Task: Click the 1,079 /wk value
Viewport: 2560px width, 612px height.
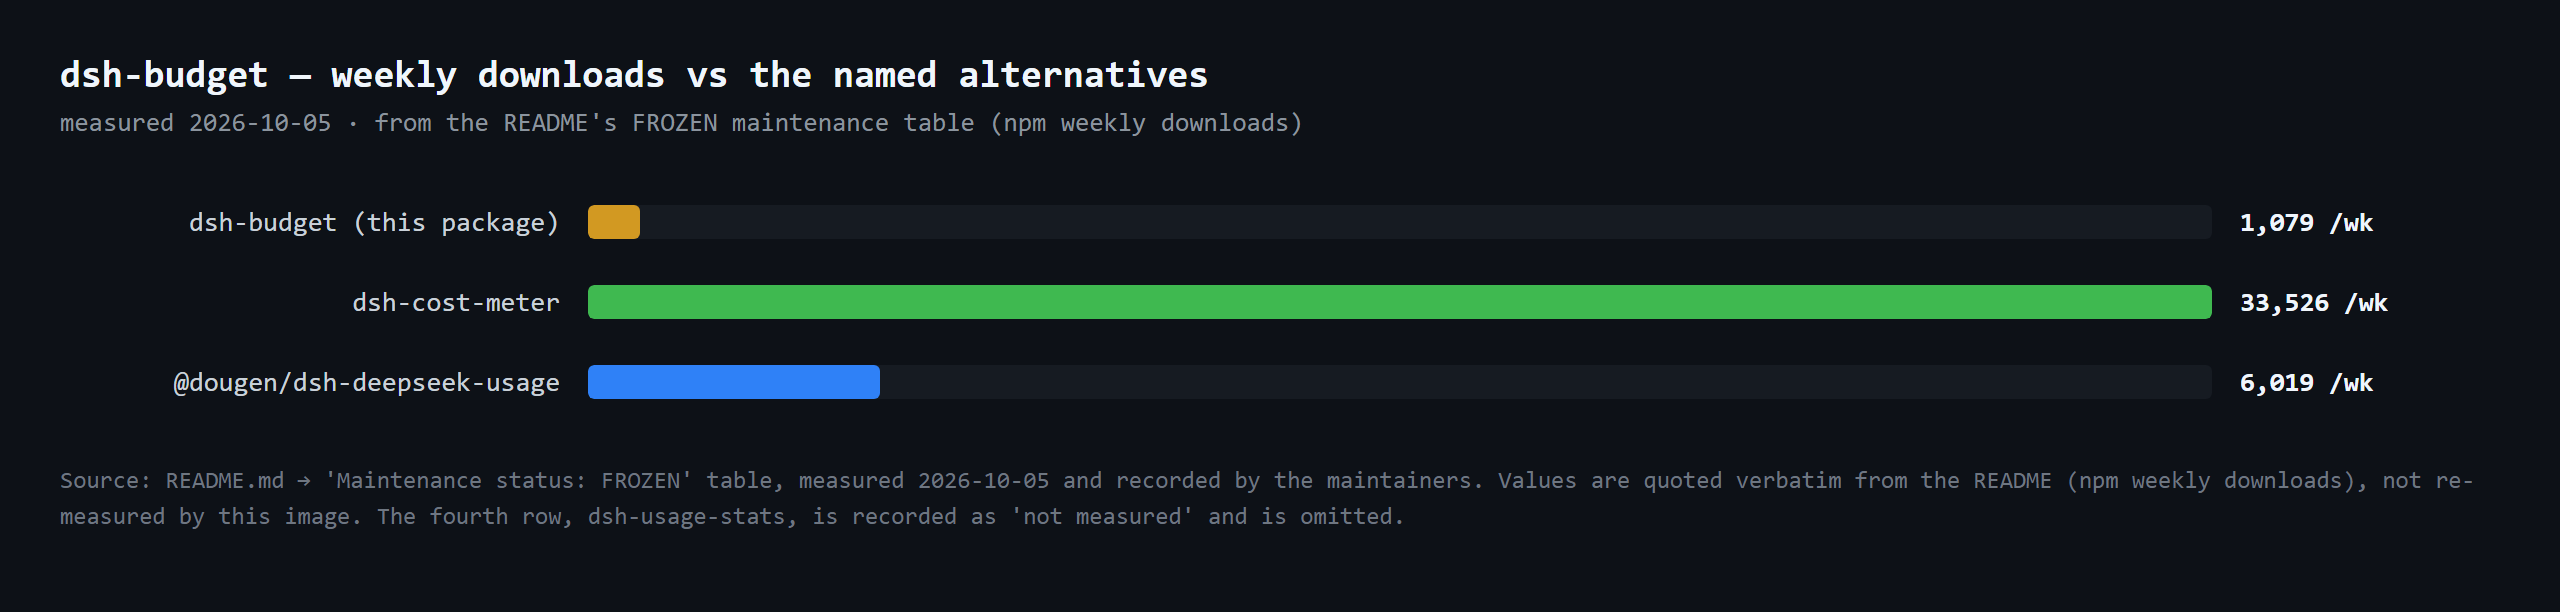Action: click(2306, 223)
